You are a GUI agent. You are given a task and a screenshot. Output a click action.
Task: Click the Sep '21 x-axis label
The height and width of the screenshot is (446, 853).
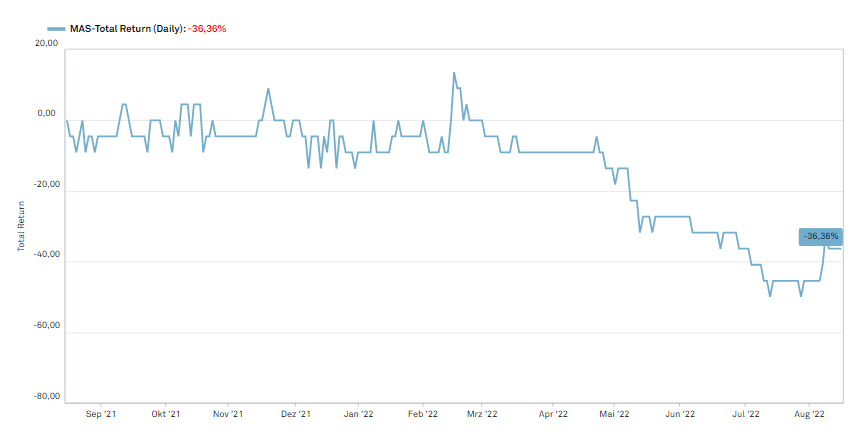(101, 414)
